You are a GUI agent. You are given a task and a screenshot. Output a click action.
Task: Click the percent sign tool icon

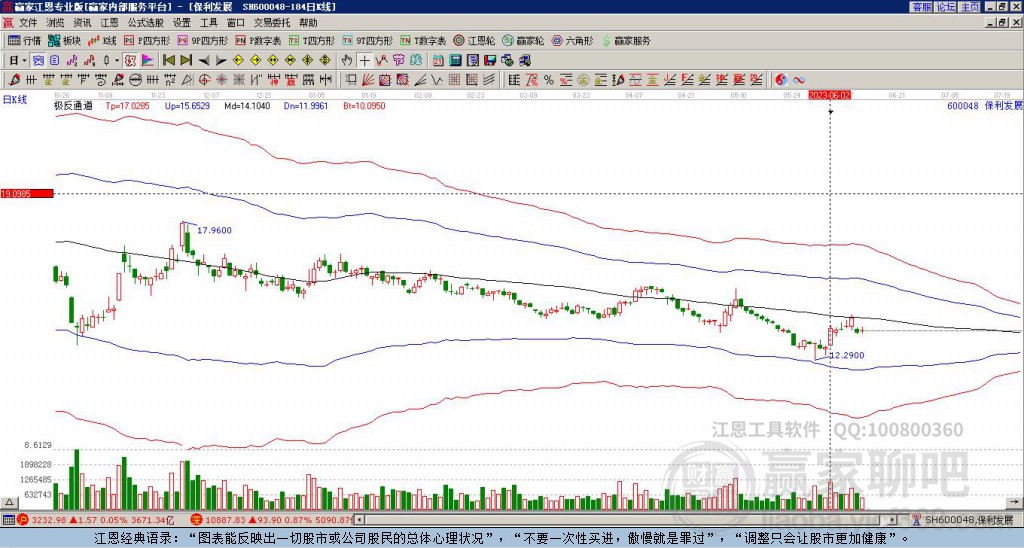[x=549, y=80]
